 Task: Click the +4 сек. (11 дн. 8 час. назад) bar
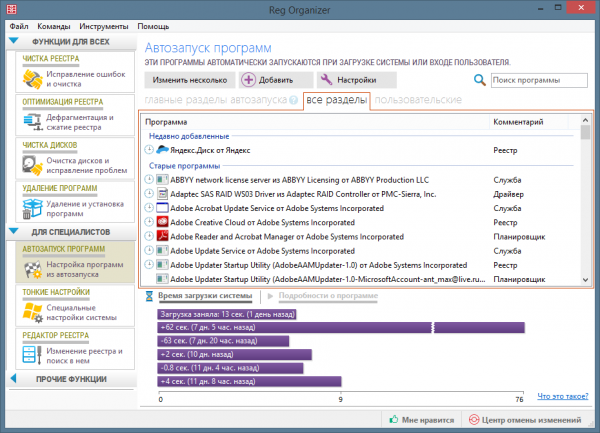pyautogui.click(x=249, y=381)
